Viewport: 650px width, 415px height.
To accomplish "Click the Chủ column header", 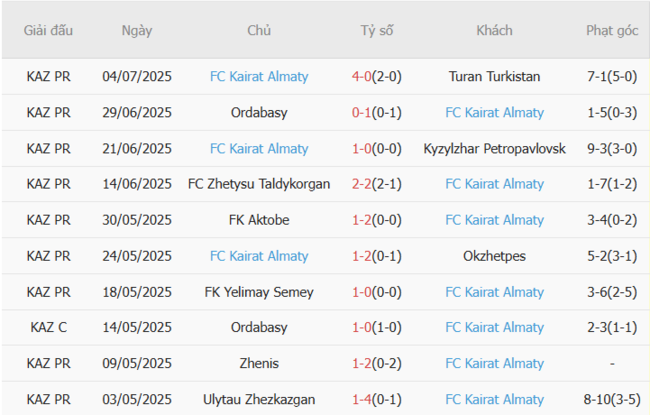I will pos(259,31).
